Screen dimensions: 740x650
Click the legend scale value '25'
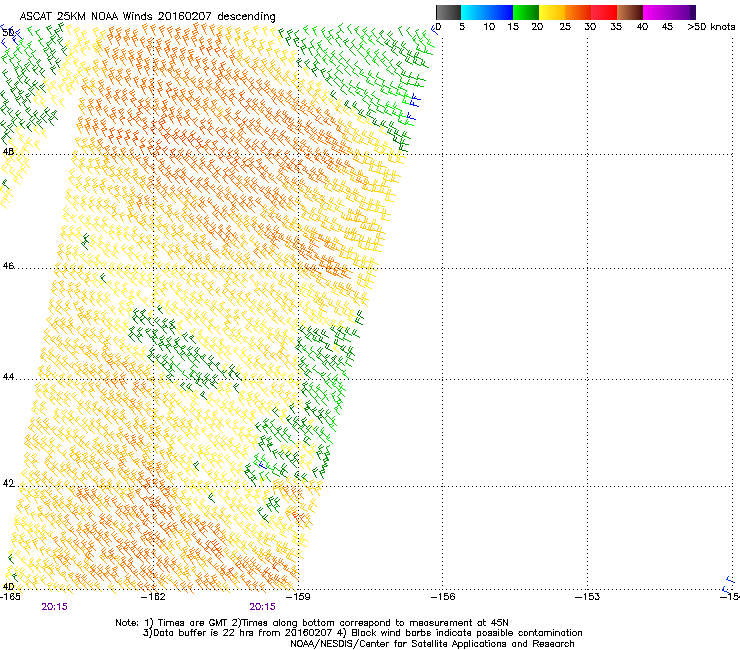click(x=565, y=27)
